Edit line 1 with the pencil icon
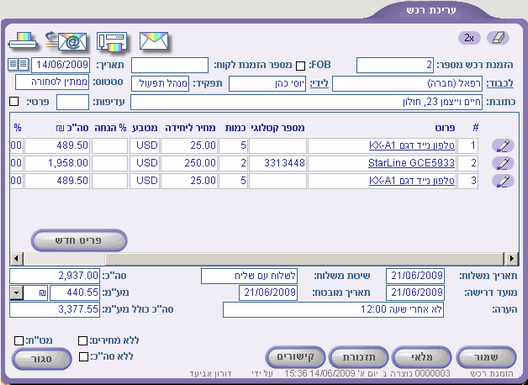The image size is (528, 385). [x=503, y=146]
